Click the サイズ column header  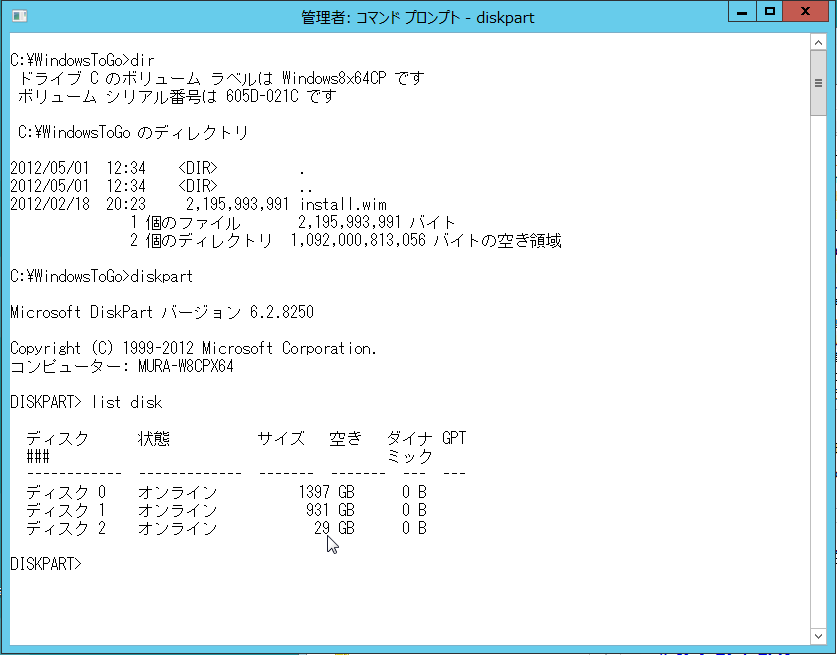[281, 438]
